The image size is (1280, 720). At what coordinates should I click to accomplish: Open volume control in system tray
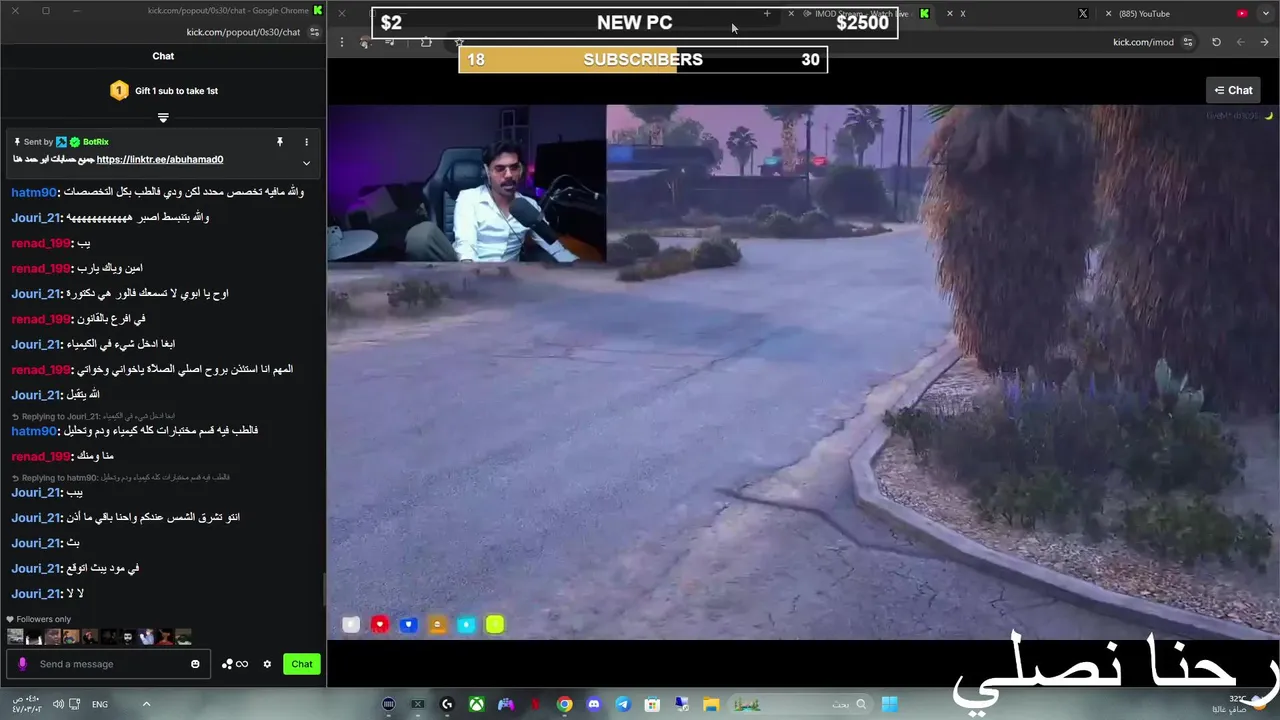(x=58, y=704)
